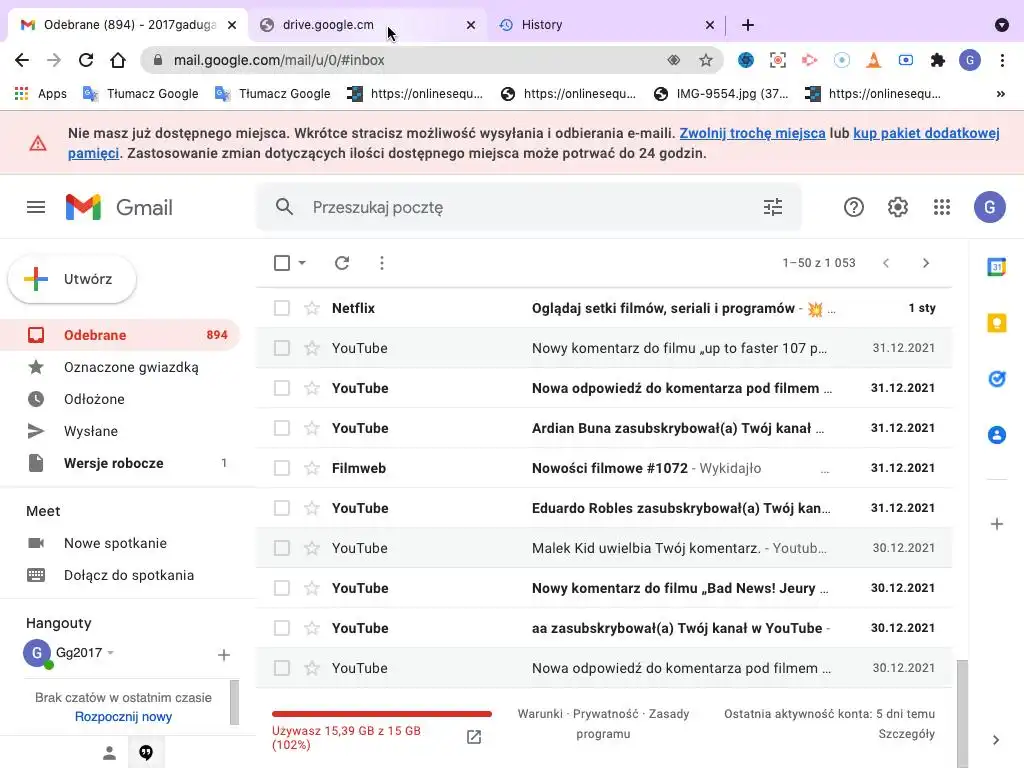Open Chrome tab search dropdown
This screenshot has height=768, width=1024.
coord(1002,25)
